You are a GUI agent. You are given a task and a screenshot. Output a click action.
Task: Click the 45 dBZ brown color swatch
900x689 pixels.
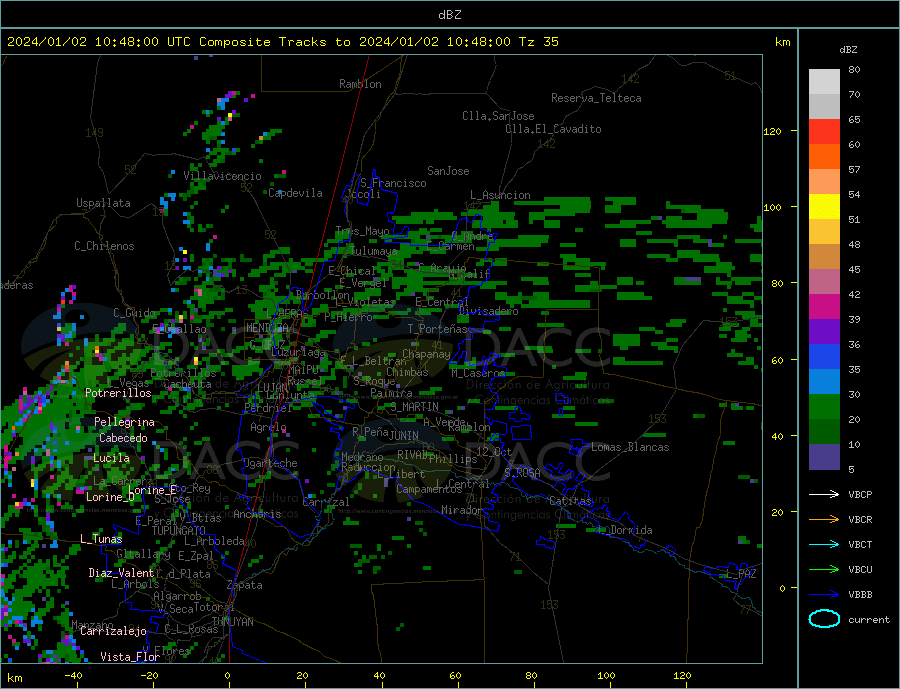(824, 256)
